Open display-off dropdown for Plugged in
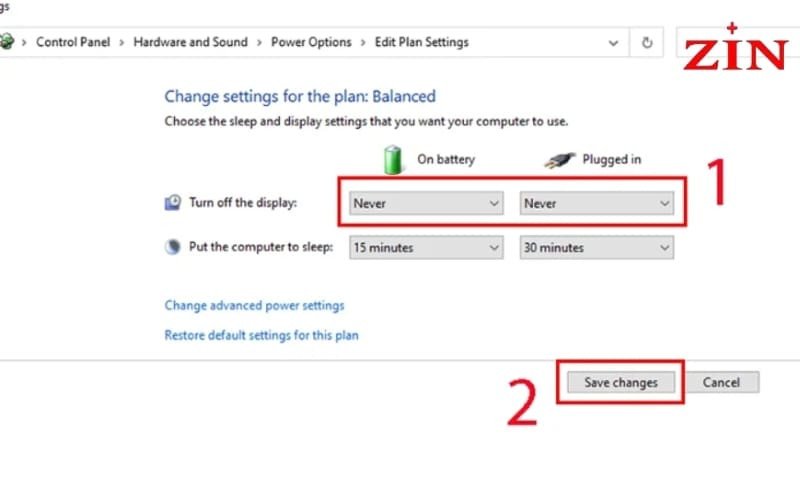The width and height of the screenshot is (800, 500). 597,203
